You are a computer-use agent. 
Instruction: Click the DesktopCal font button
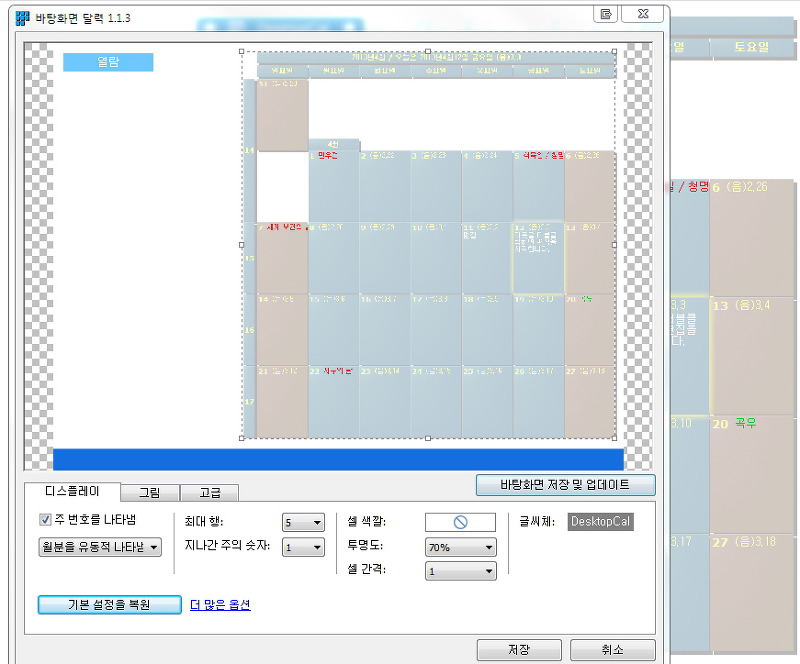point(601,522)
